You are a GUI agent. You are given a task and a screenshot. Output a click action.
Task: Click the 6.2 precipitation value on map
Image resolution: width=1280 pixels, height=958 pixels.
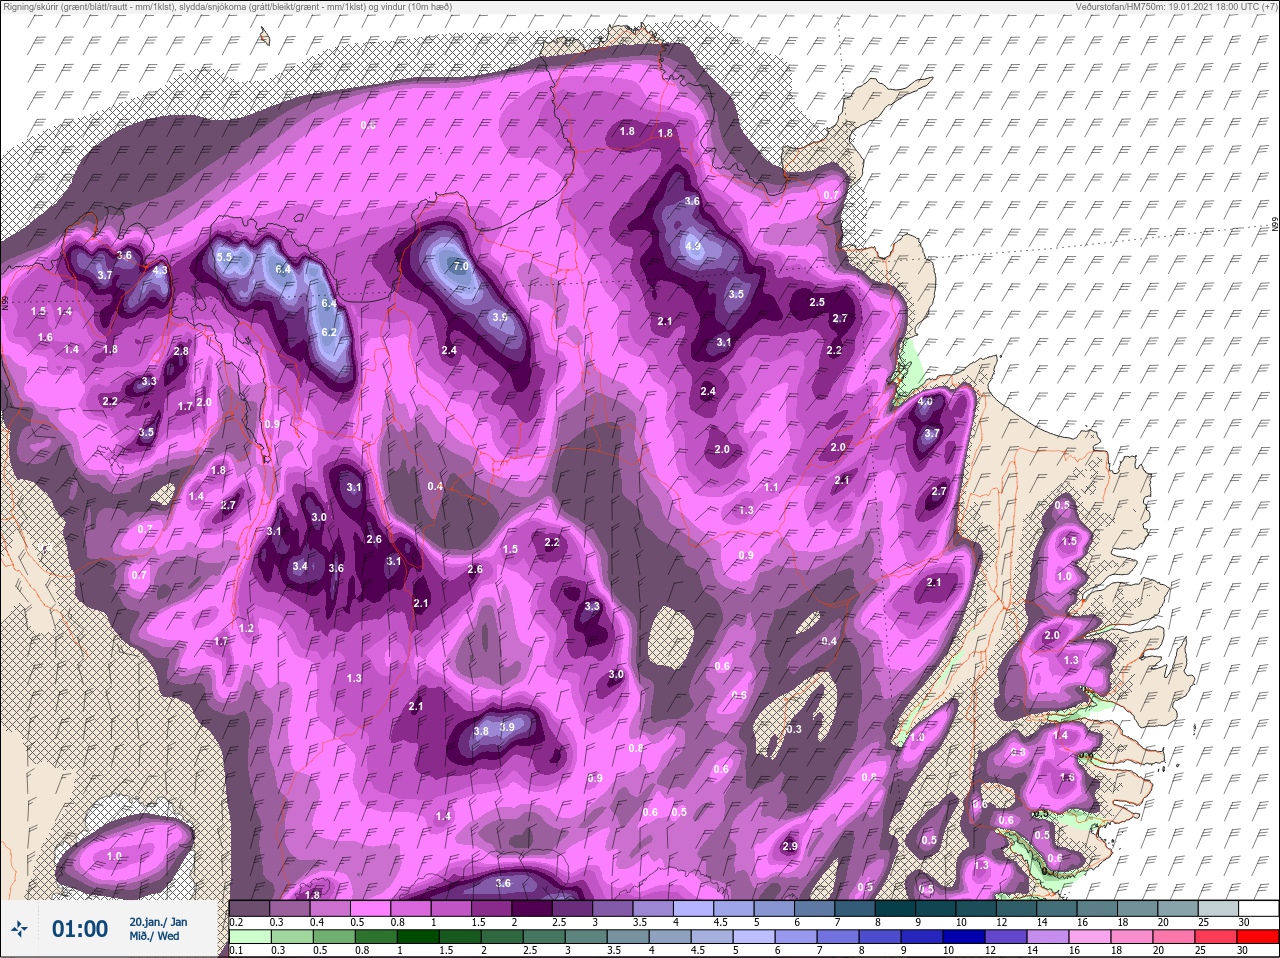[328, 333]
